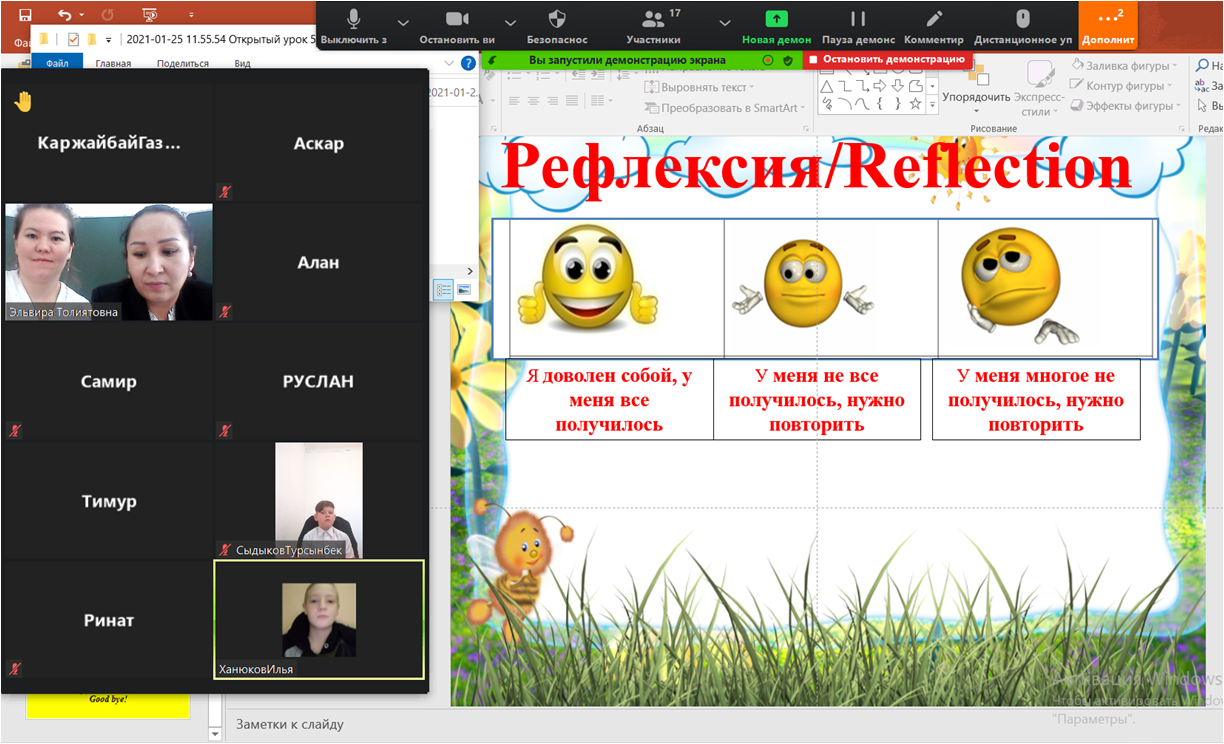The width and height of the screenshot is (1224, 744).
Task: Click Преобразовать в SmartArt button
Action: click(x=722, y=108)
